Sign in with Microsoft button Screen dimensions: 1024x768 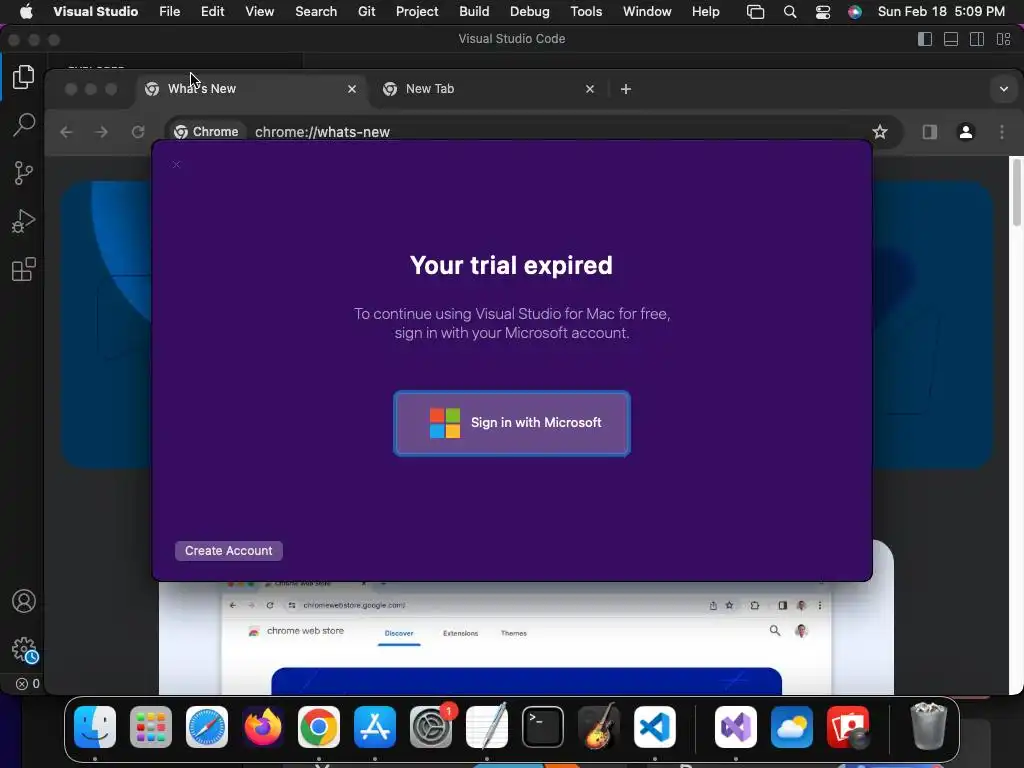512,423
